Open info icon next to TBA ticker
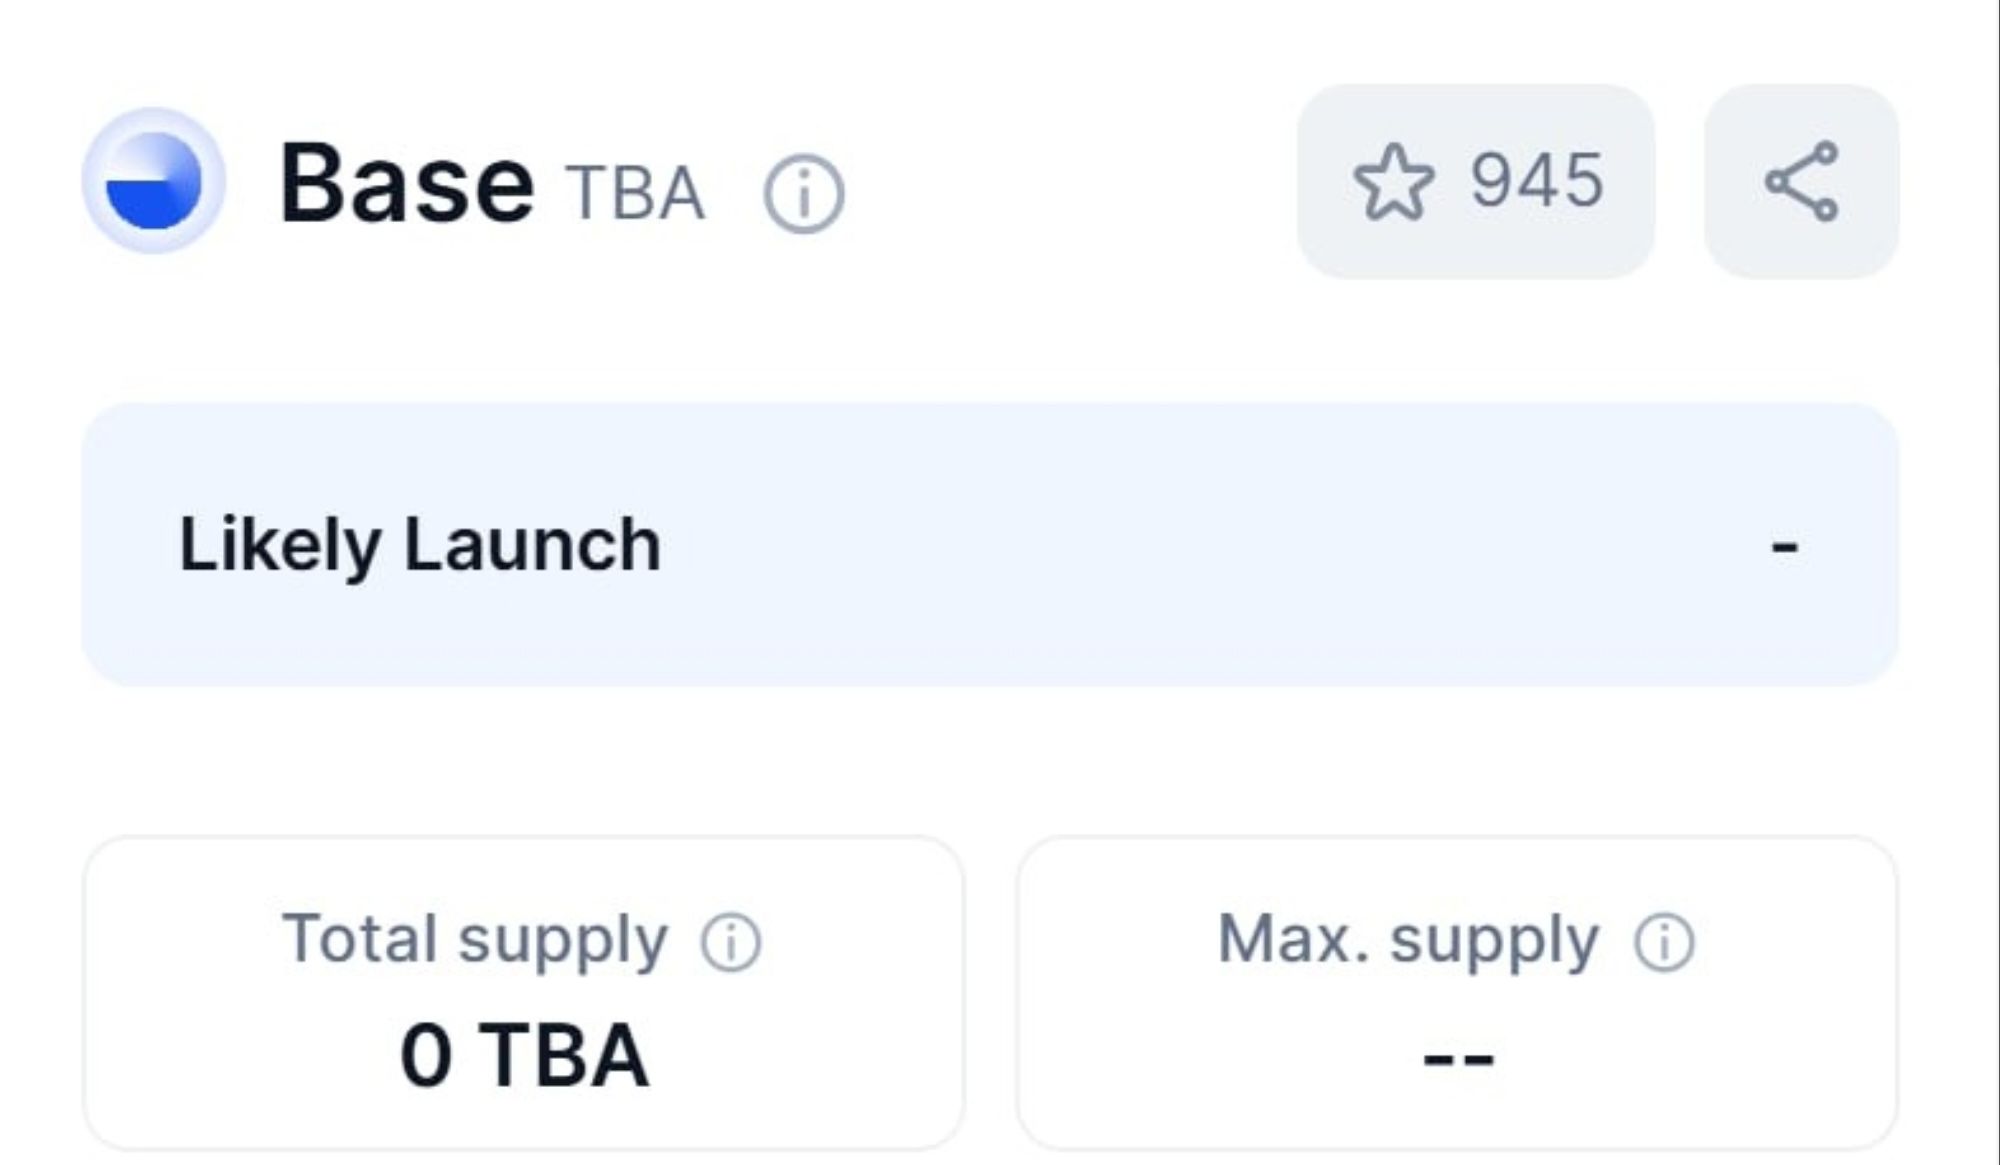The image size is (2000, 1165). 803,194
